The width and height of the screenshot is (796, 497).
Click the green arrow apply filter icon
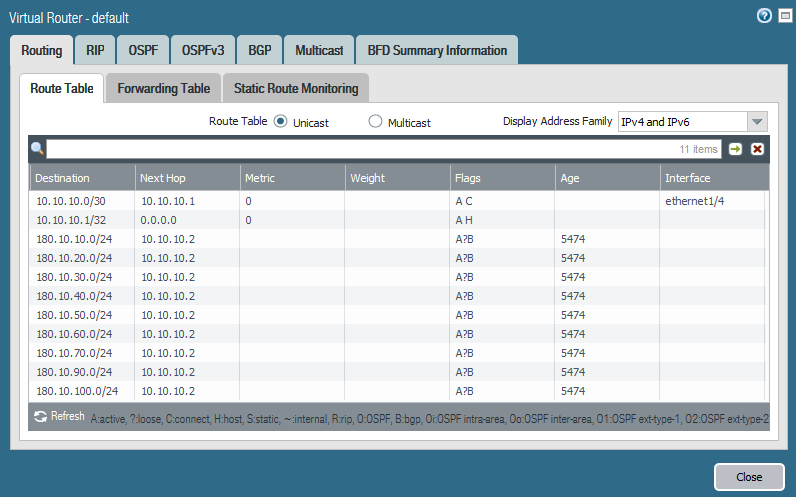click(736, 149)
